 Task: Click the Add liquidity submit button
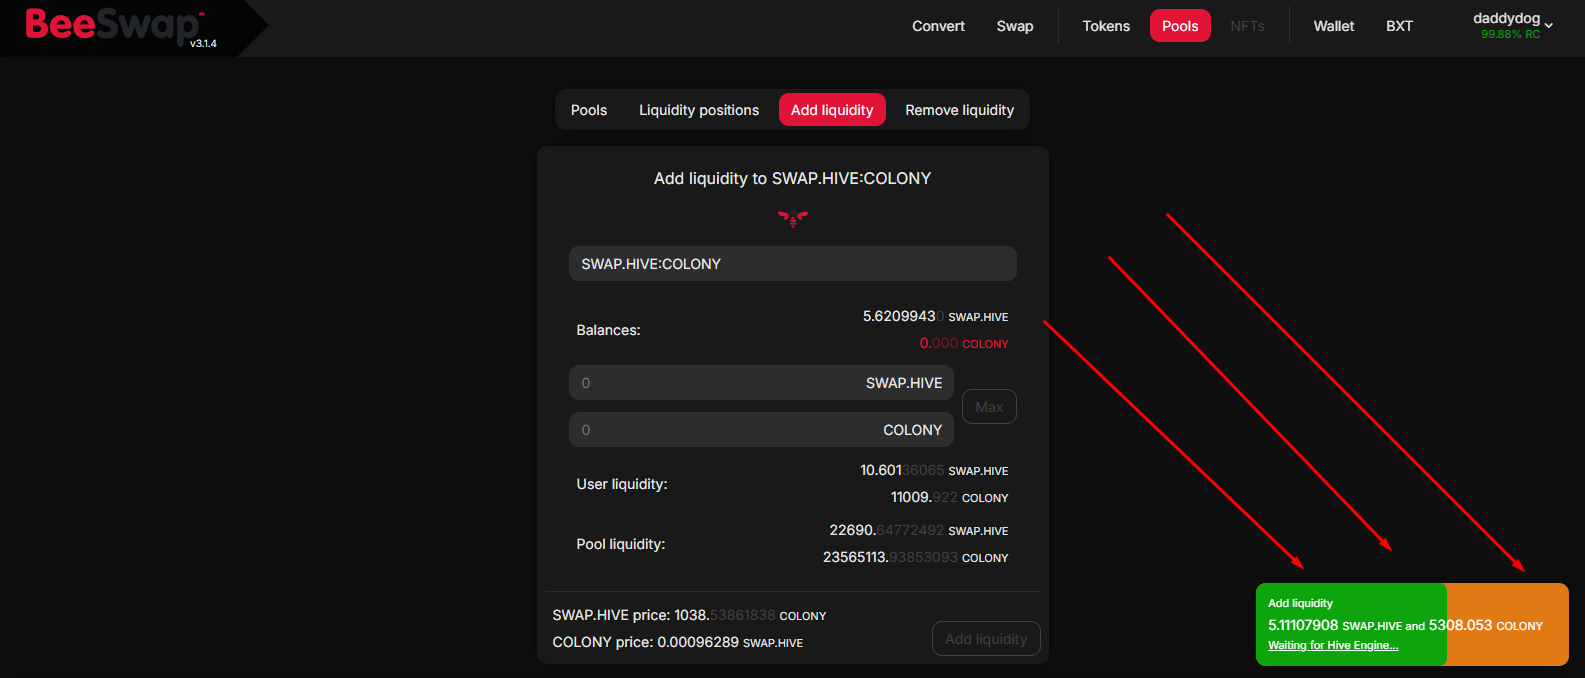point(986,639)
